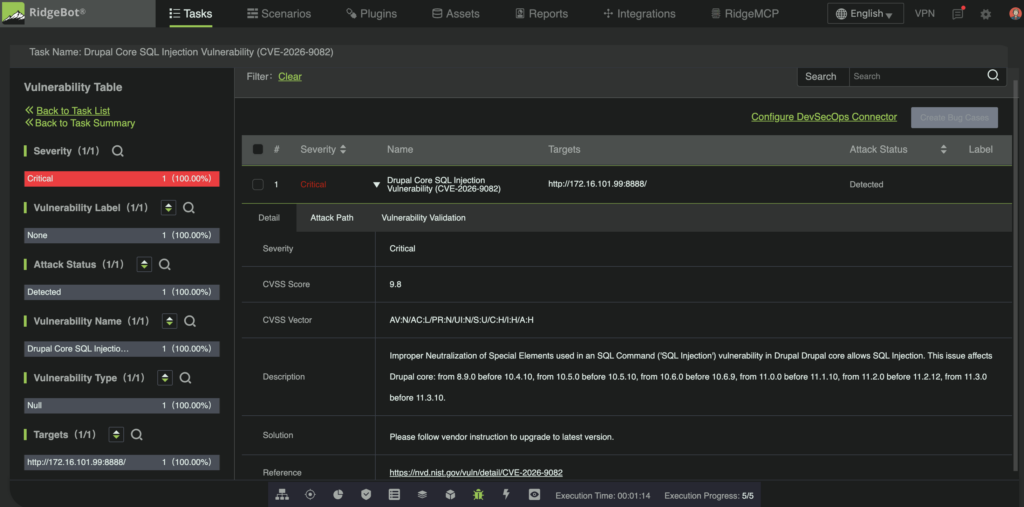The image size is (1024, 507).
Task: Collapse the Drupal Core SQL Injection row triangle
Action: click(376, 185)
